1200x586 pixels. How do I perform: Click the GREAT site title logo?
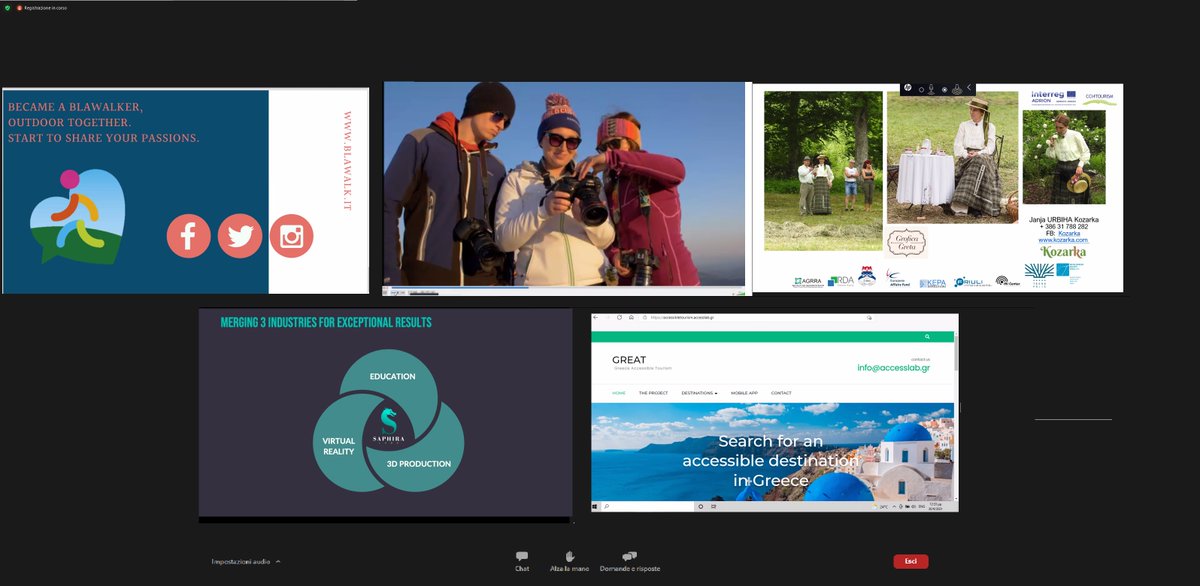pyautogui.click(x=629, y=360)
